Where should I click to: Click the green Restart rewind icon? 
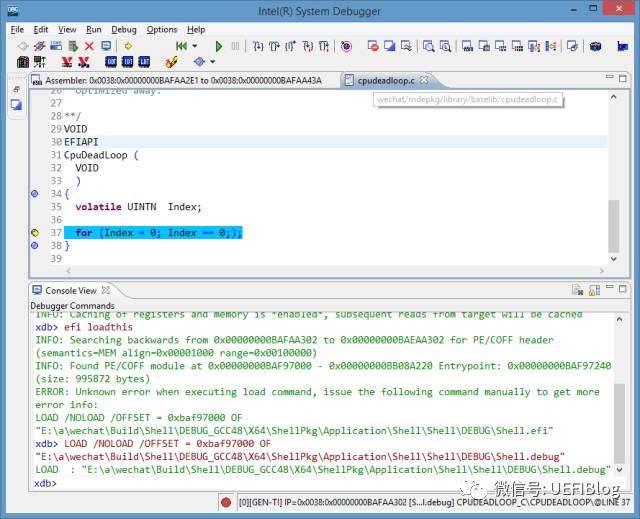click(181, 46)
